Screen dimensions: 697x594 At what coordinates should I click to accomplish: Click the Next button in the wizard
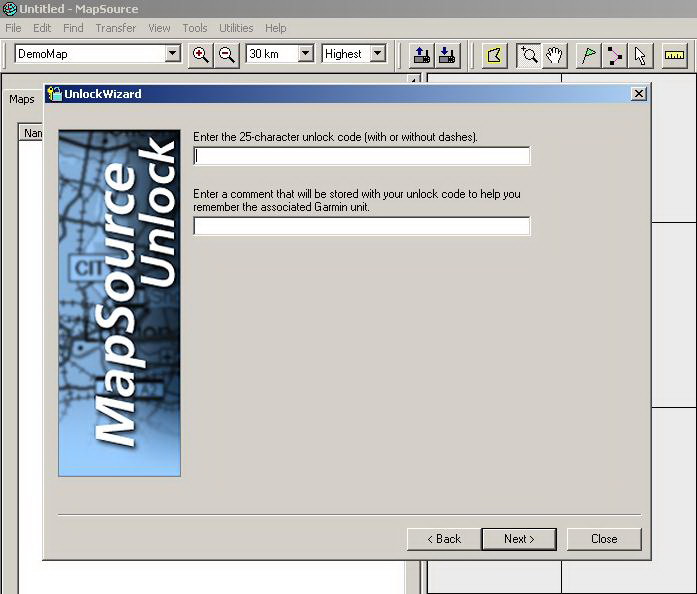click(x=519, y=539)
